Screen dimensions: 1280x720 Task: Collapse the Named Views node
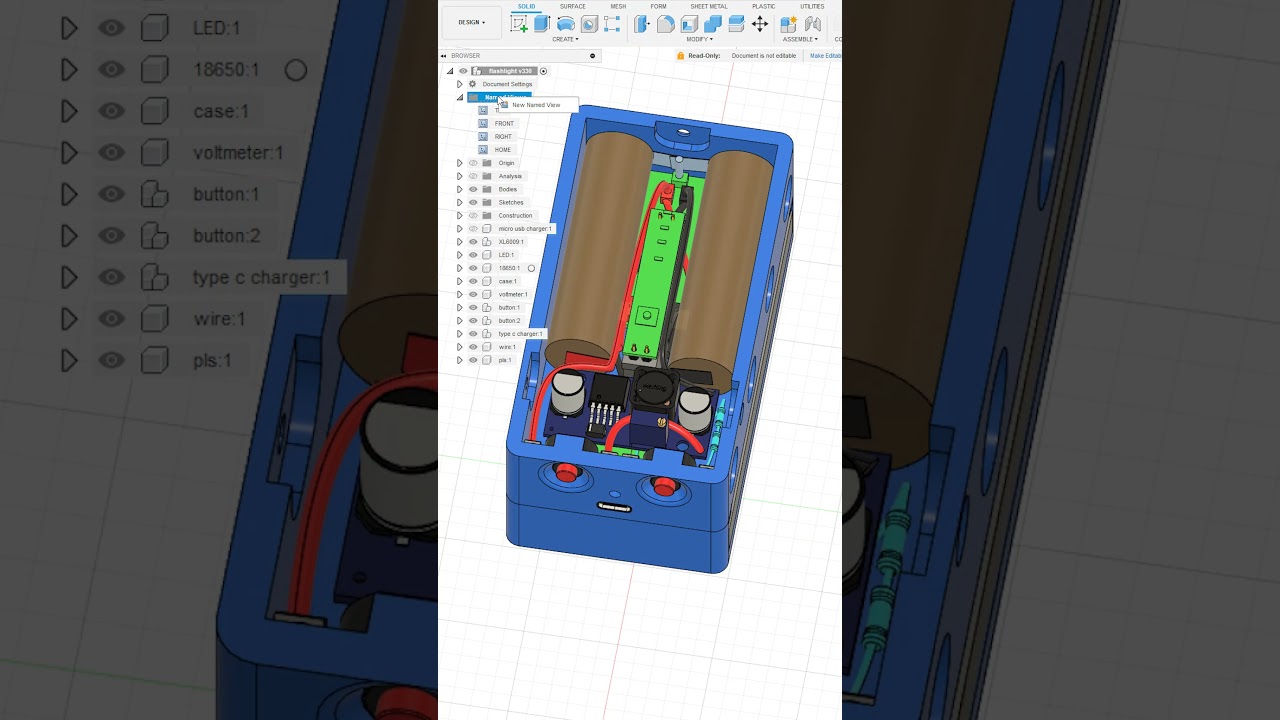pyautogui.click(x=460, y=98)
